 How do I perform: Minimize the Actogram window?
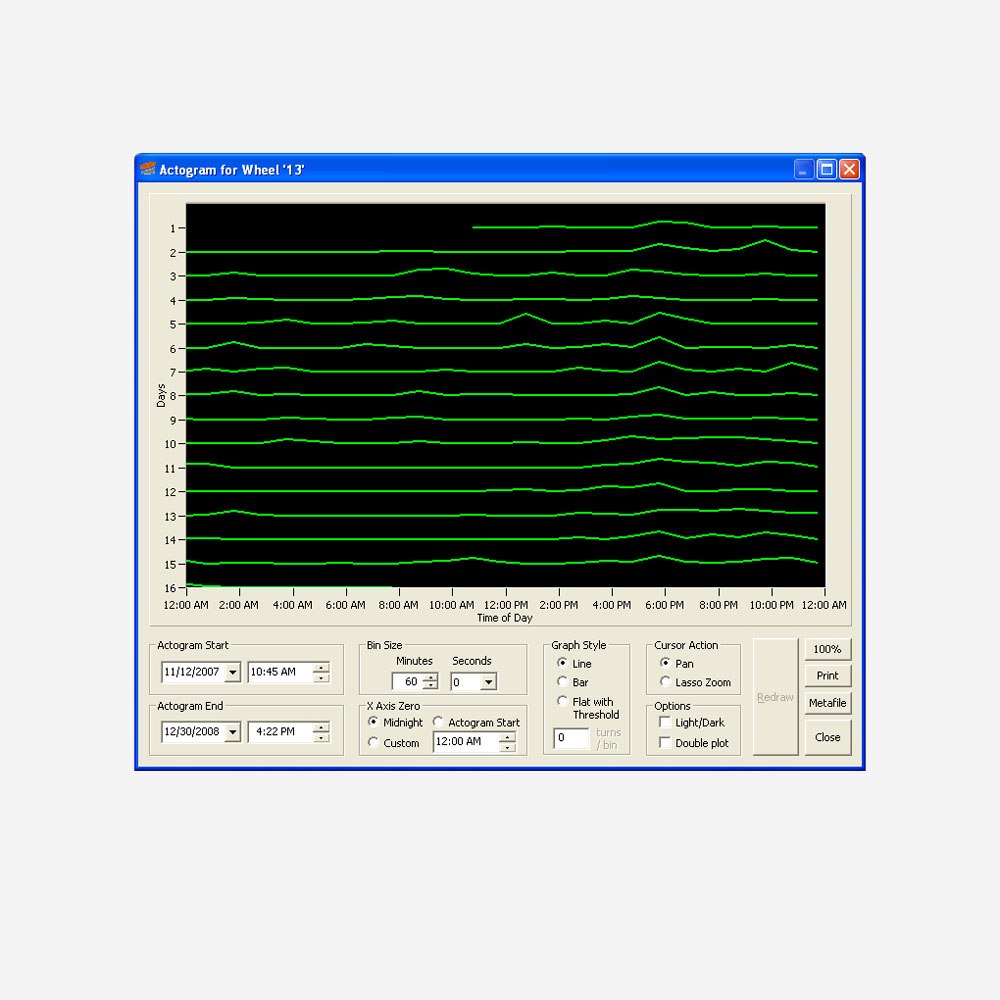click(x=805, y=169)
